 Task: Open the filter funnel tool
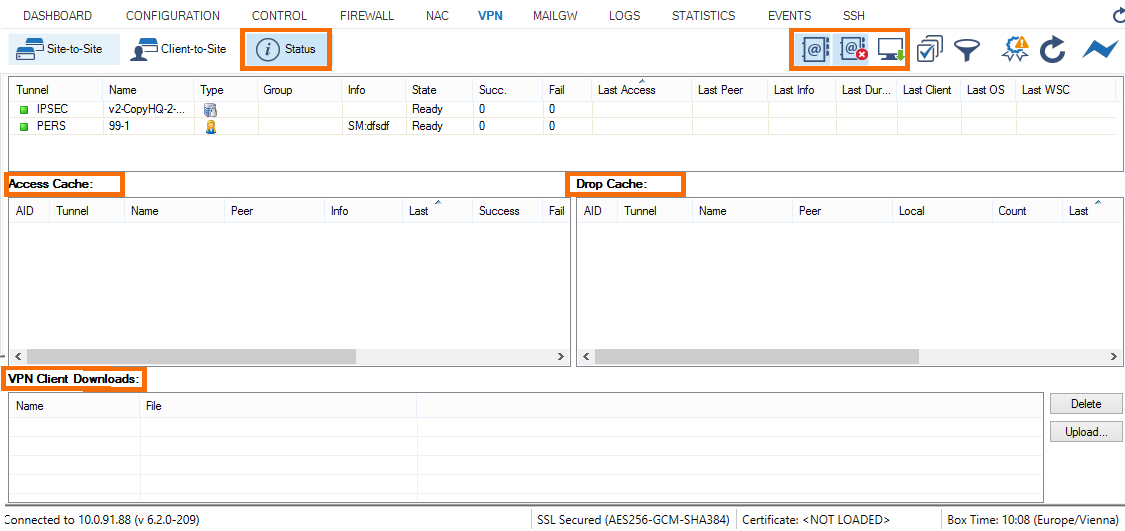(967, 50)
